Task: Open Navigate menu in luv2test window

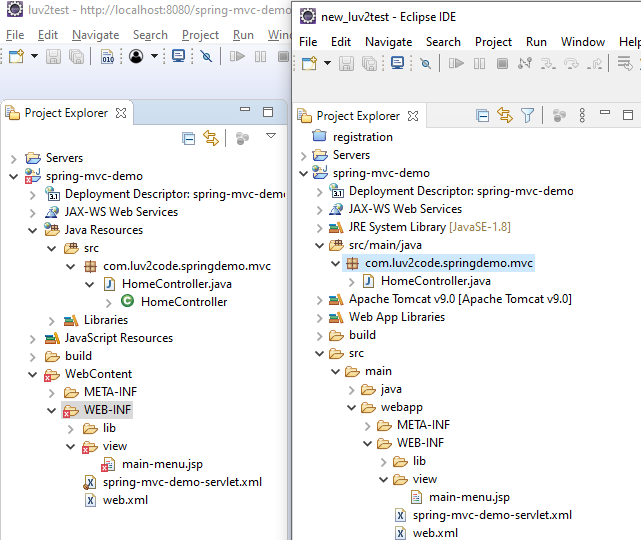Action: (96, 35)
